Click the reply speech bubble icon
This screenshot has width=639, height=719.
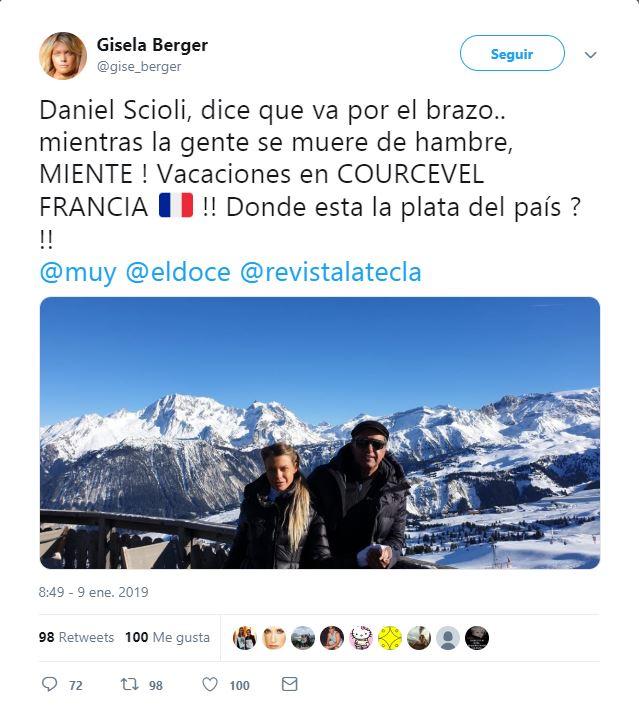(49, 685)
